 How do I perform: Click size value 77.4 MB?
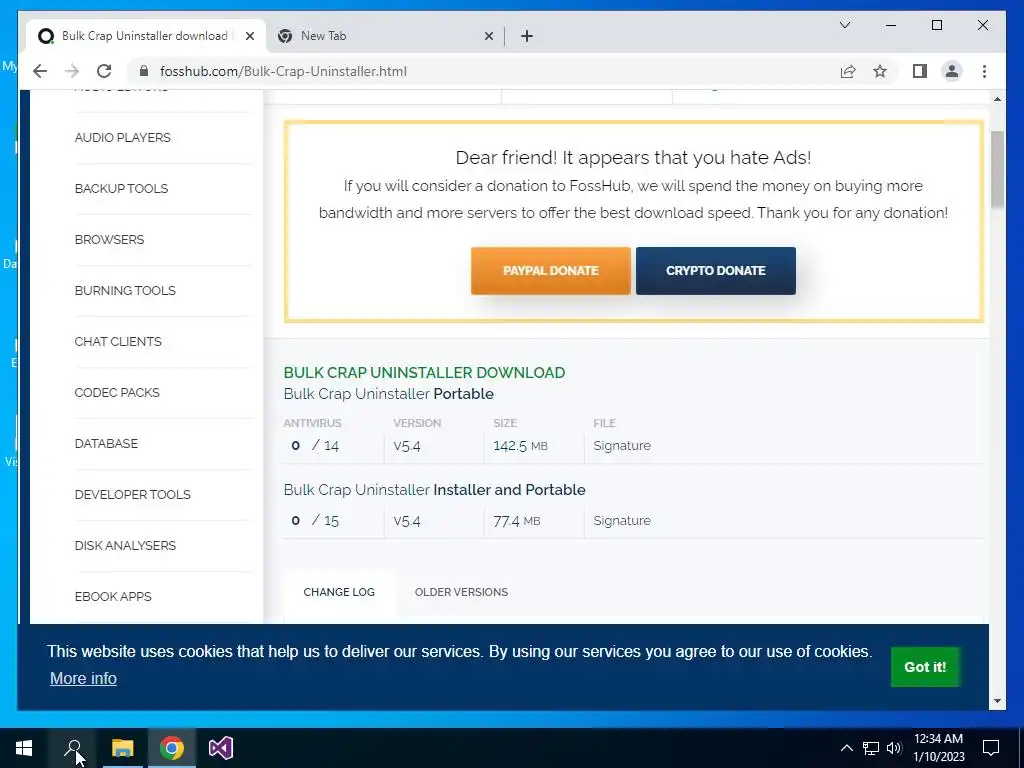click(x=517, y=520)
